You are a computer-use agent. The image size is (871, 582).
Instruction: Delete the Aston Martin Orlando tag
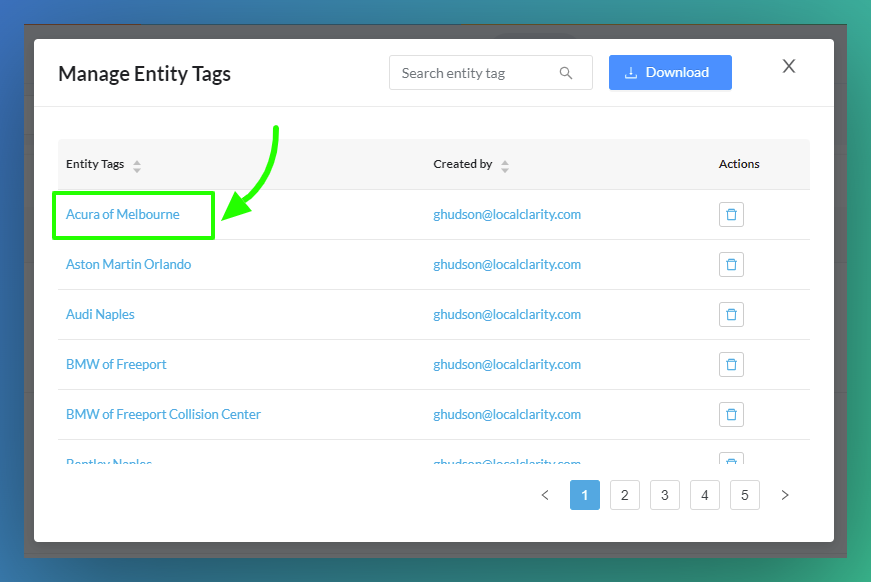coord(731,264)
